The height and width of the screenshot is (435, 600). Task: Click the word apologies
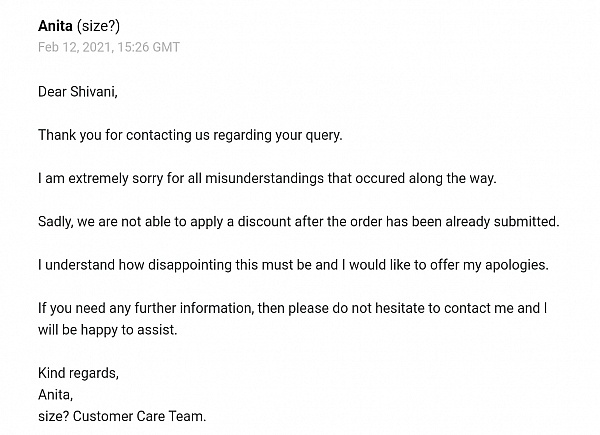click(517, 265)
